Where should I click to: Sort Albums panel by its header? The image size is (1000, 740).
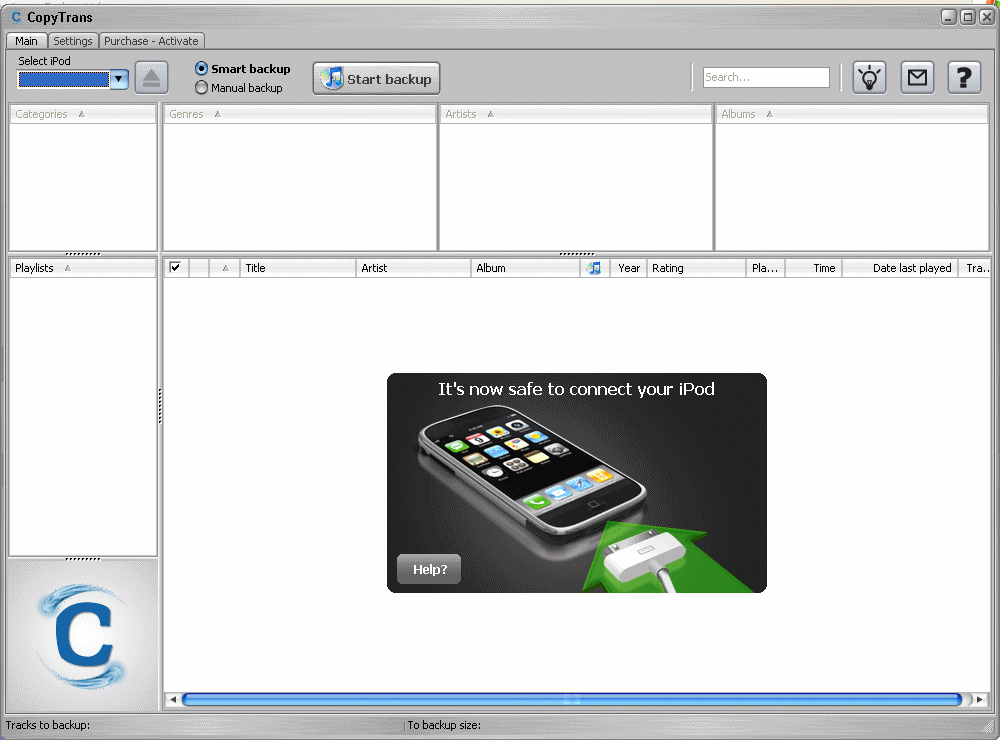click(x=852, y=114)
